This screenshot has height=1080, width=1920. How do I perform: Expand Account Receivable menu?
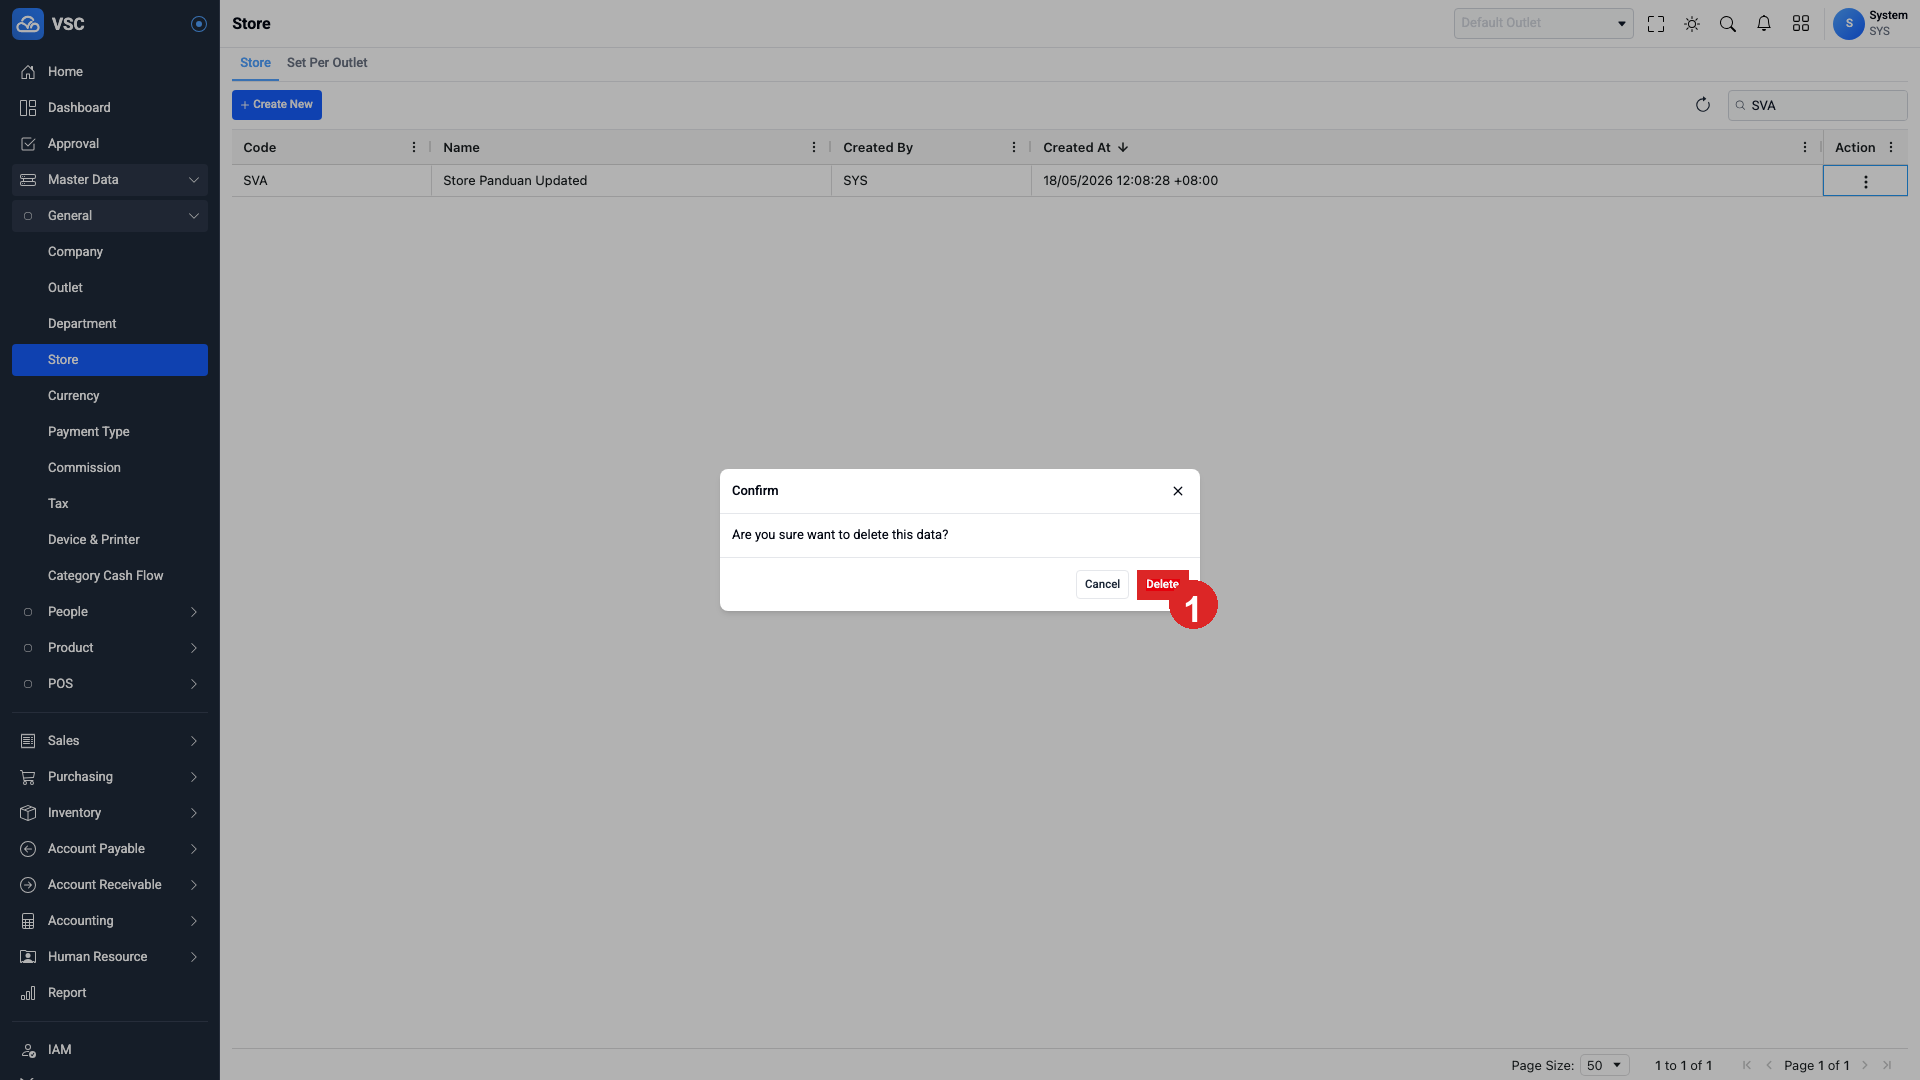110,885
